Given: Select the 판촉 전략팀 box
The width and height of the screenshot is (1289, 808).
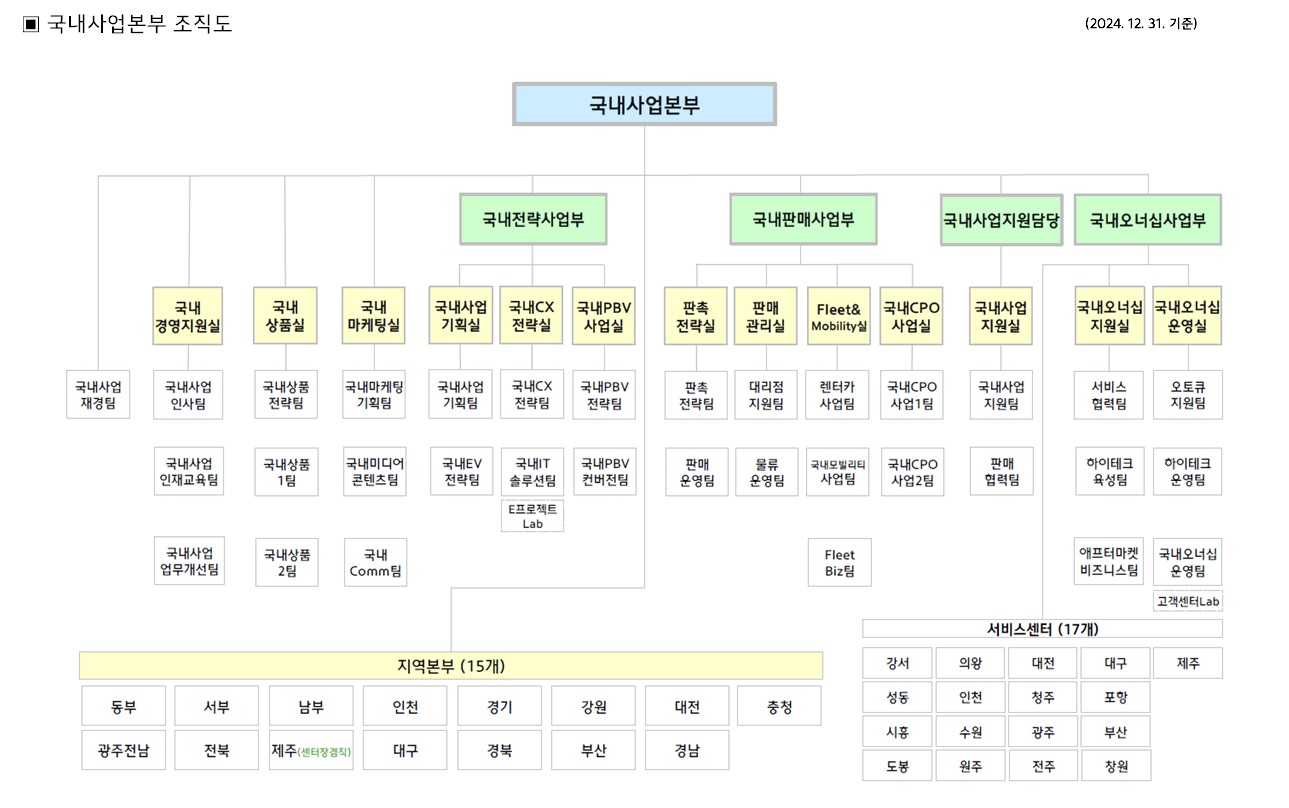Looking at the screenshot, I should [696, 395].
